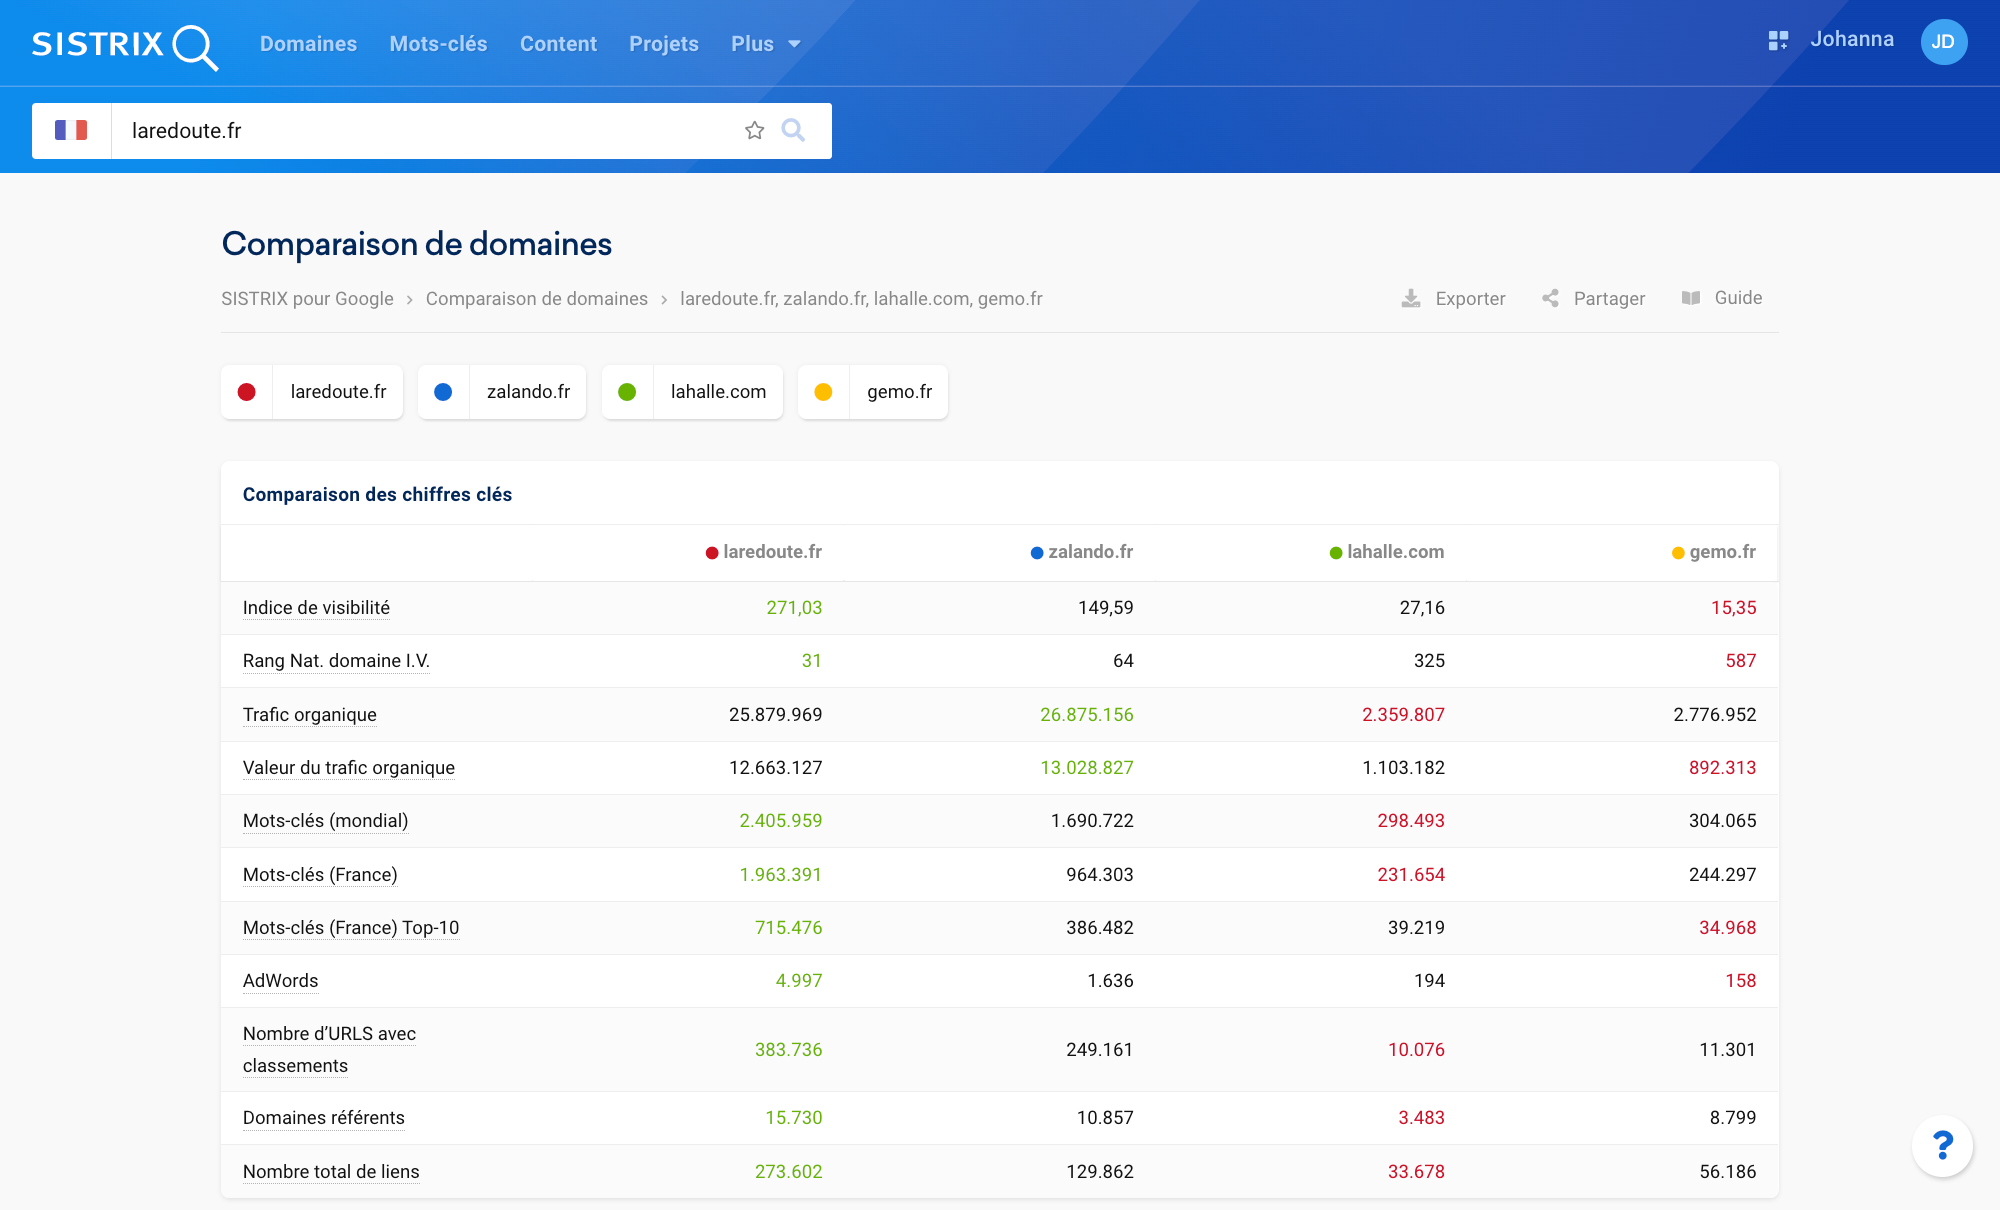Click the SISTRIX logo
The height and width of the screenshot is (1210, 2000).
click(125, 45)
